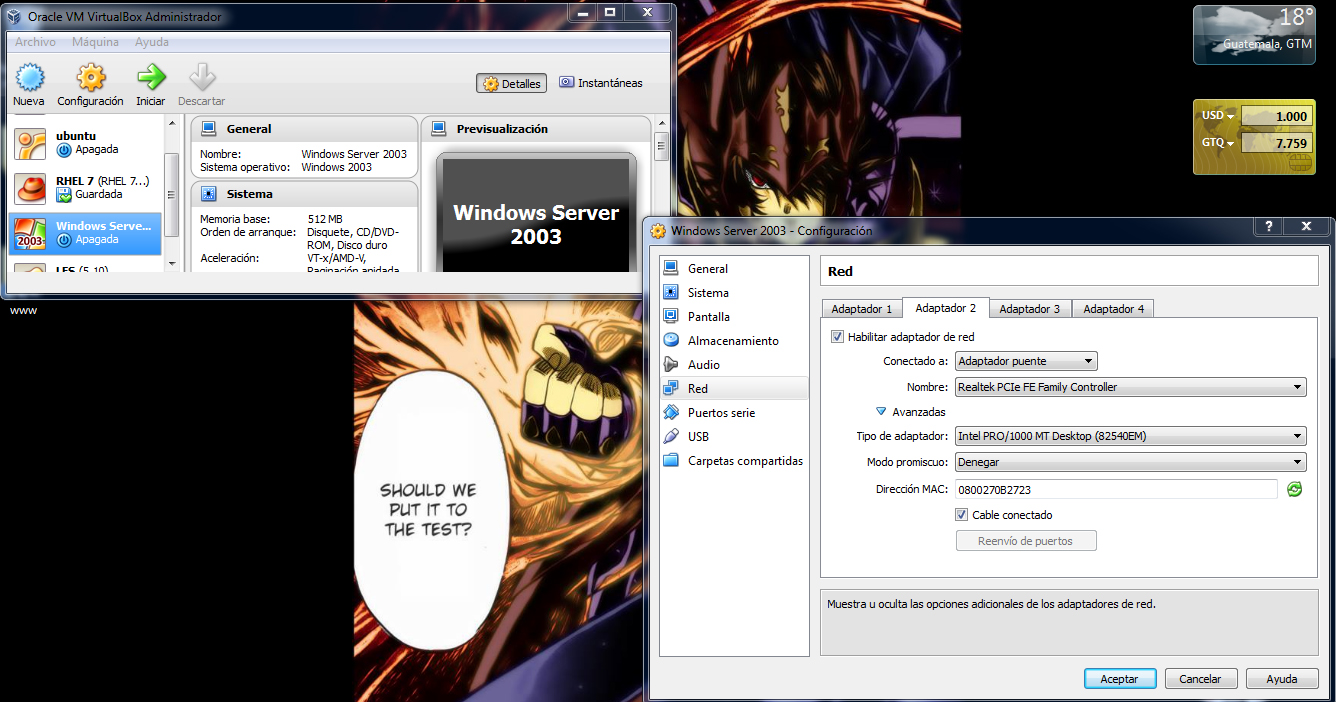Click the Sistema section header in details
1336x702 pixels.
(305, 194)
